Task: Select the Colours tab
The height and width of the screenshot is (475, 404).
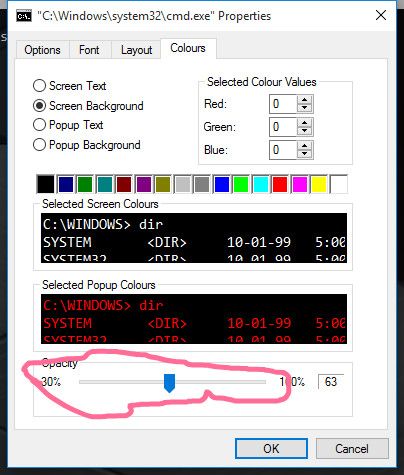Action: (x=188, y=48)
